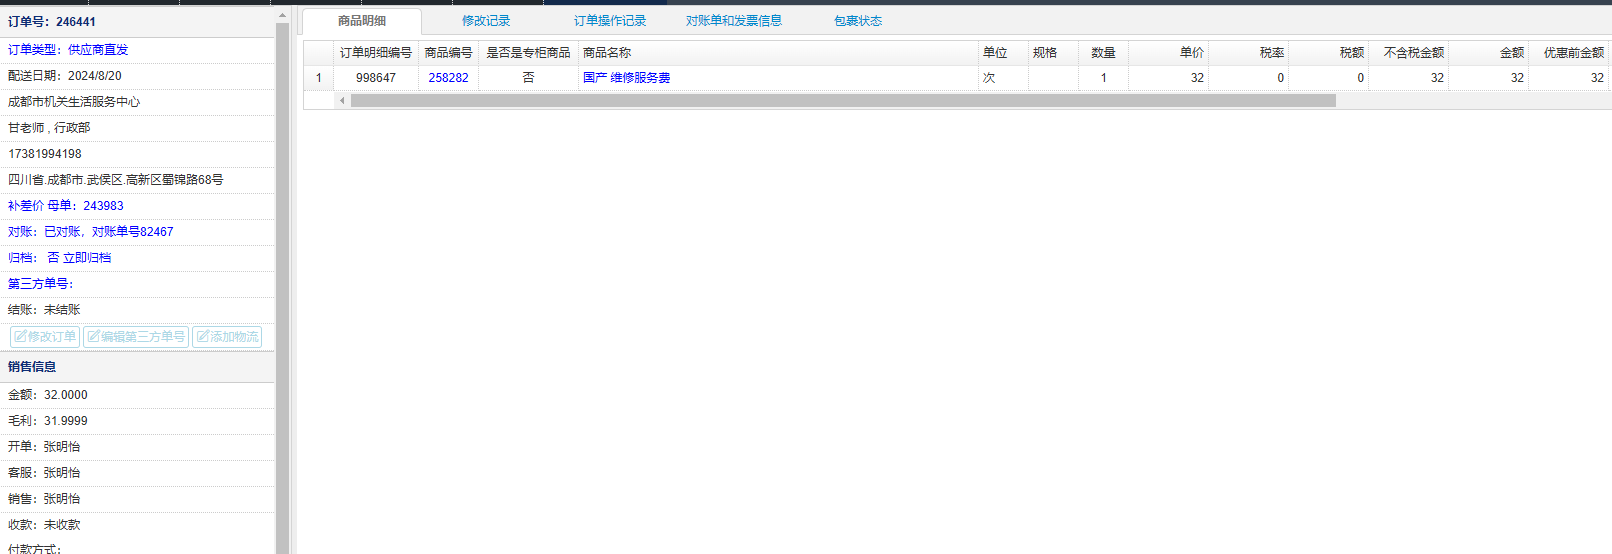The height and width of the screenshot is (554, 1612).
Task: Click the 税率 column header
Action: 1248,53
